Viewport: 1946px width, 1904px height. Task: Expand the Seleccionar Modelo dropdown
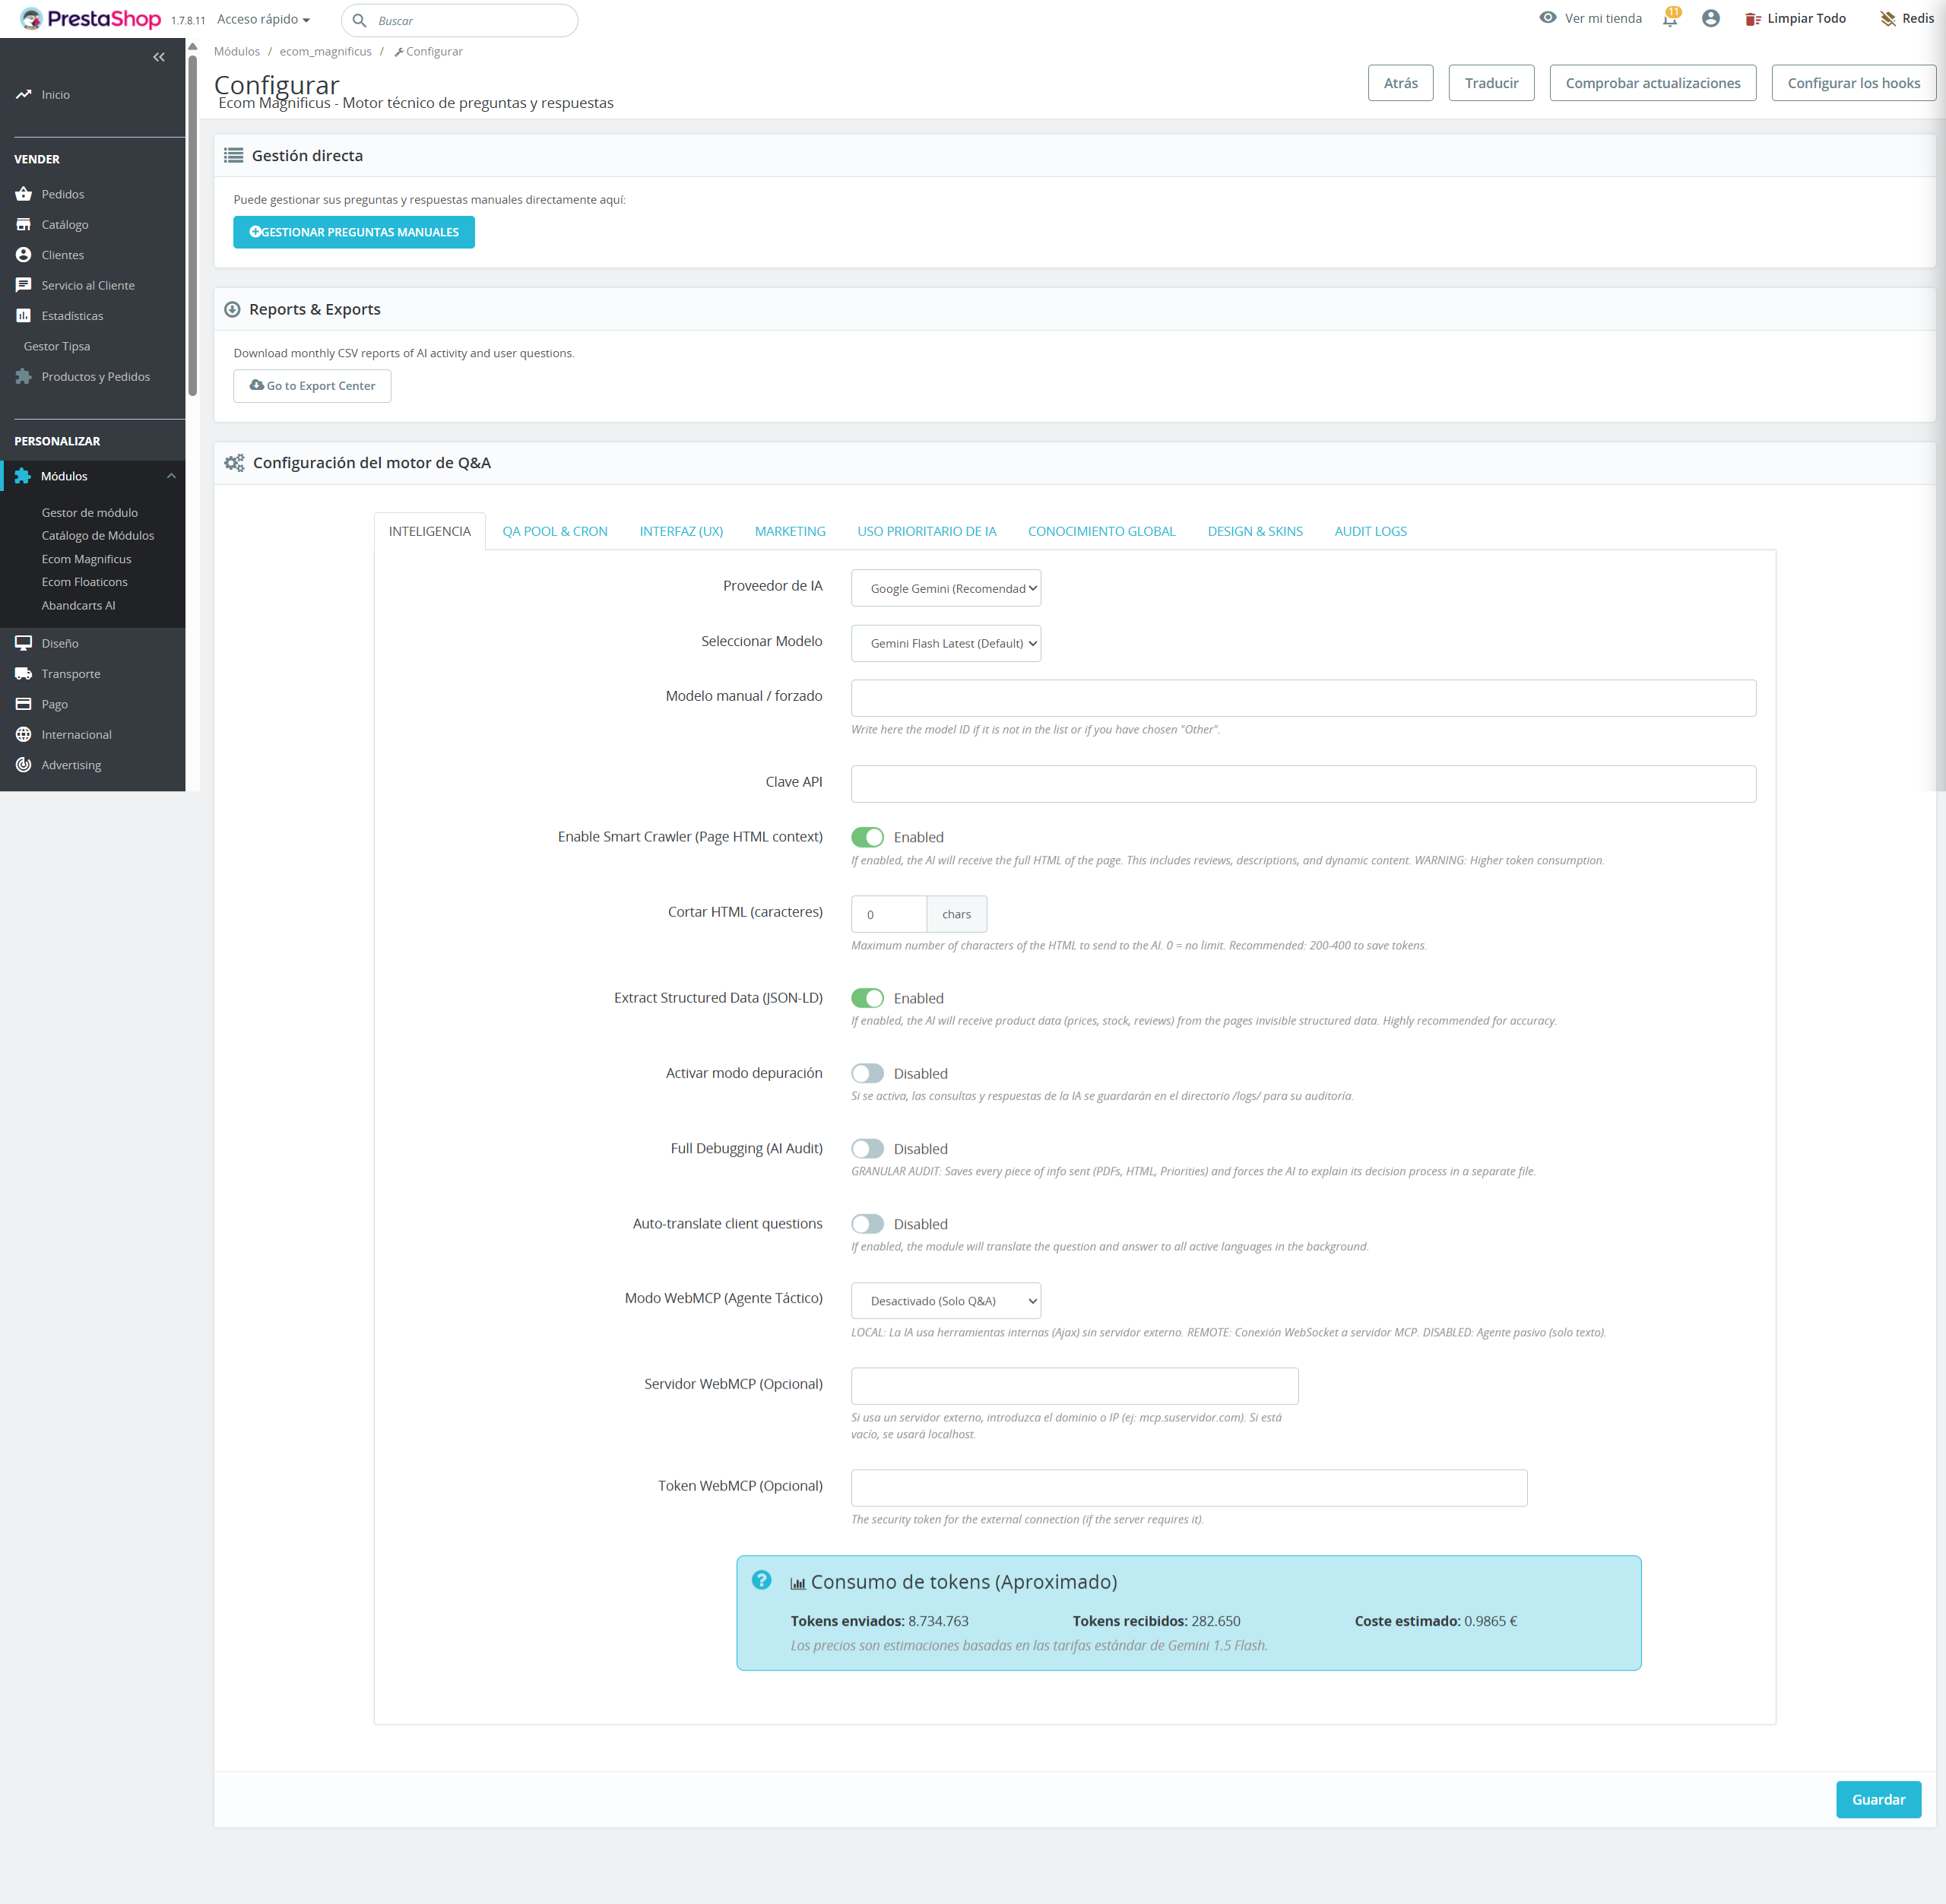(x=945, y=643)
